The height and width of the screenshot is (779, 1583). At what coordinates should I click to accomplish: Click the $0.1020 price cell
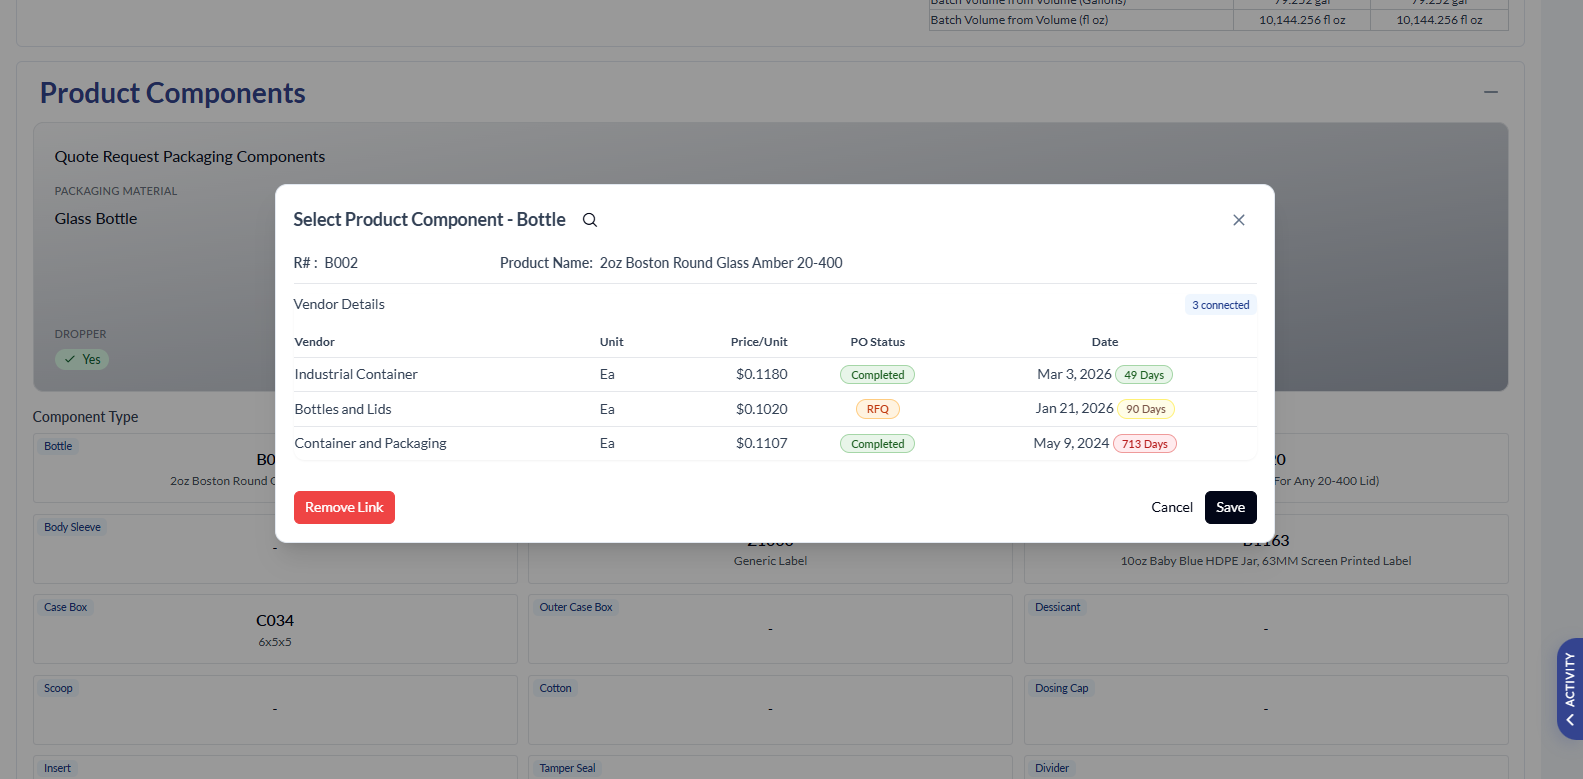[x=762, y=409]
